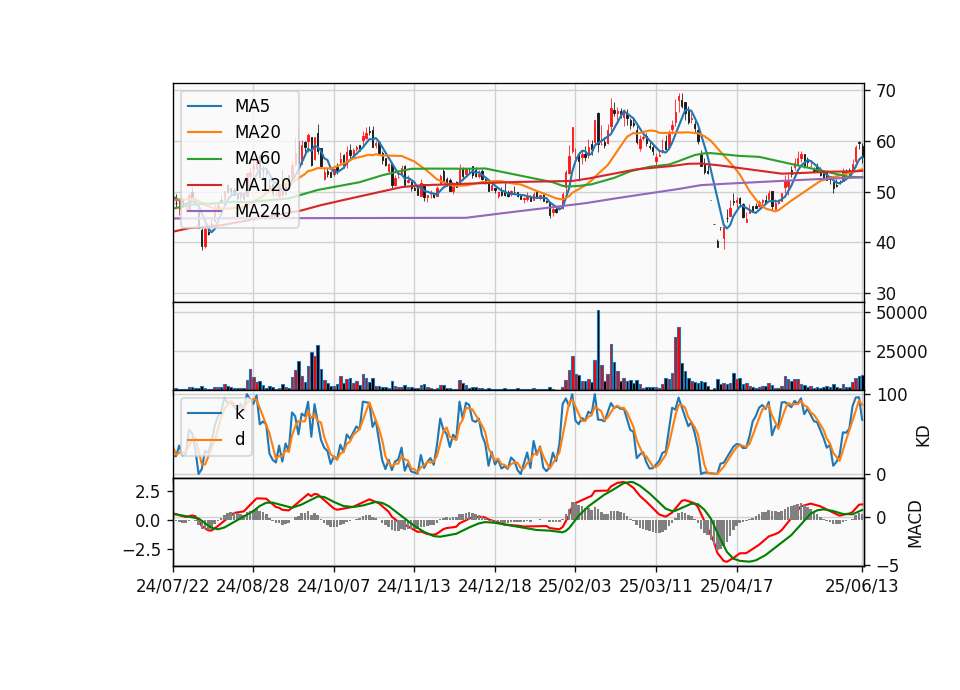Click the price axis value 60

(886, 142)
